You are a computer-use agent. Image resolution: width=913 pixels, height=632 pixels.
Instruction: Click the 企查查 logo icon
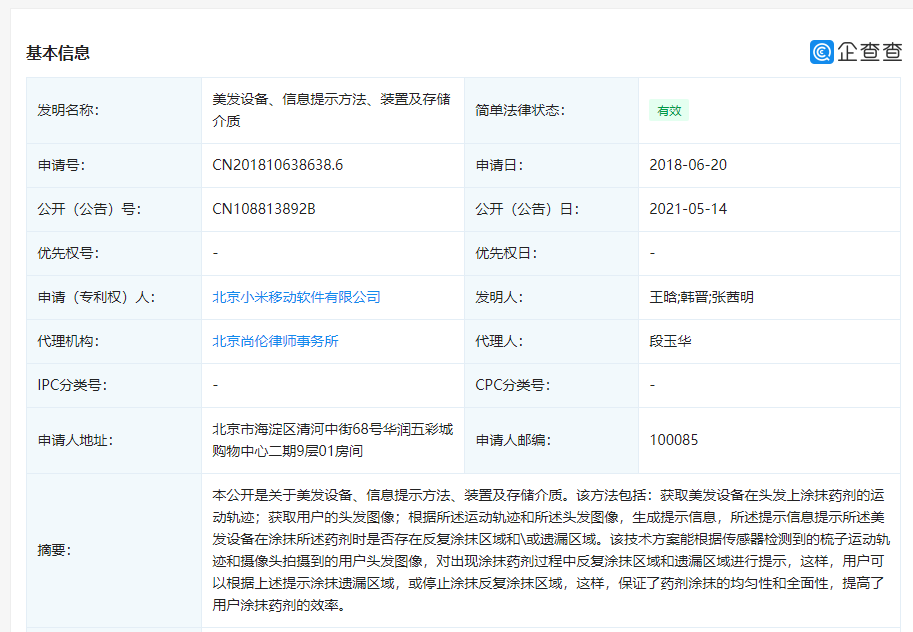point(822,52)
